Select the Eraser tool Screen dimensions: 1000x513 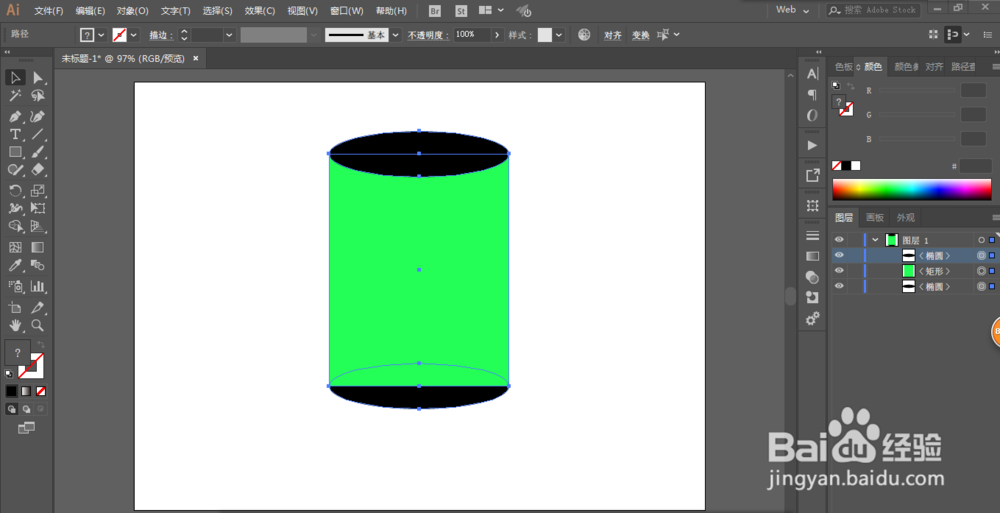(38, 170)
